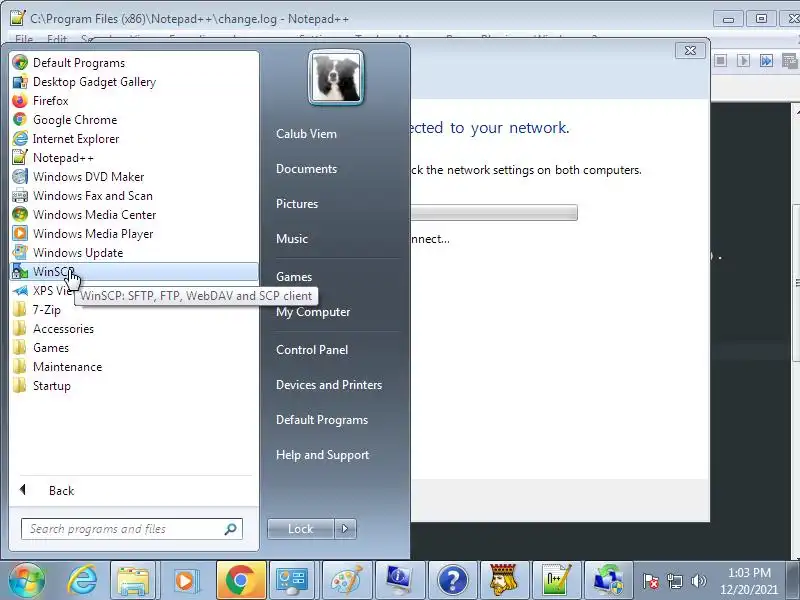Image resolution: width=800 pixels, height=600 pixels.
Task: Switch to Chrome on the taskbar
Action: [x=241, y=580]
